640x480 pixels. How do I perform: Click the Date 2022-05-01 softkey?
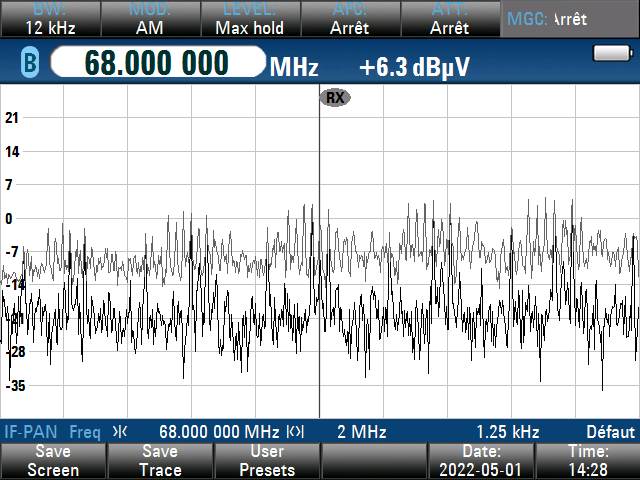(480, 461)
